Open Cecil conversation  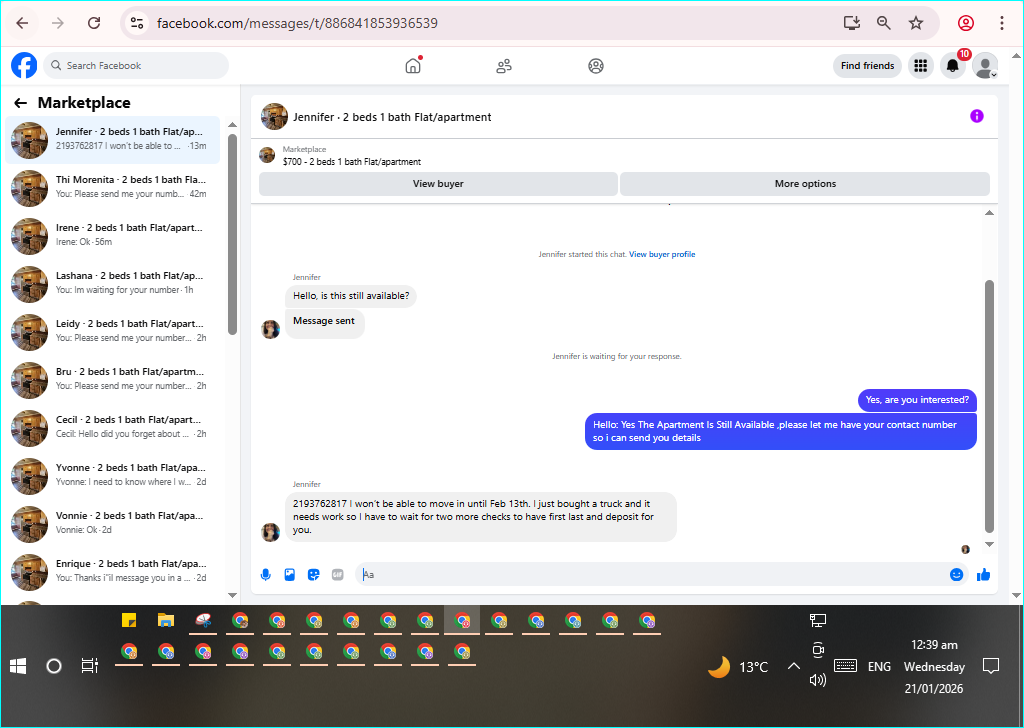112,428
